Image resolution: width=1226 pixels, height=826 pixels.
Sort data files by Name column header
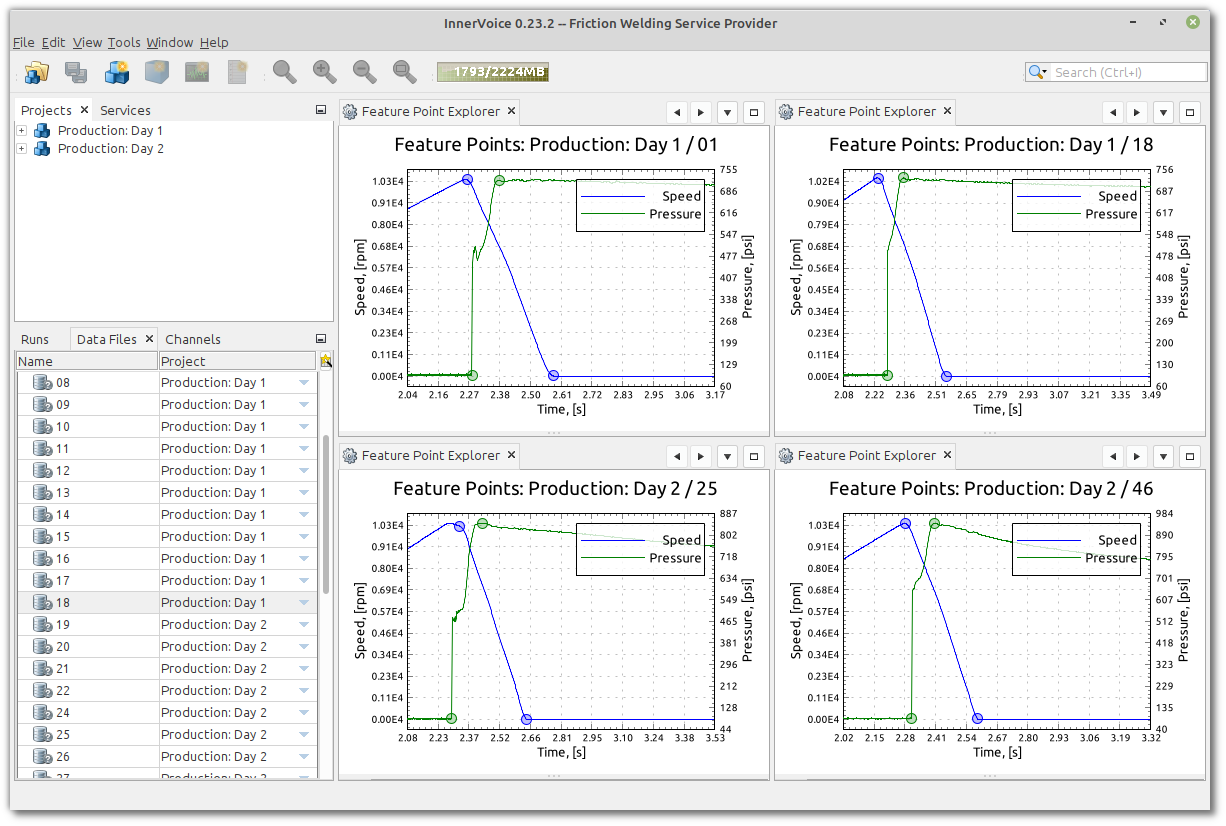tap(87, 361)
